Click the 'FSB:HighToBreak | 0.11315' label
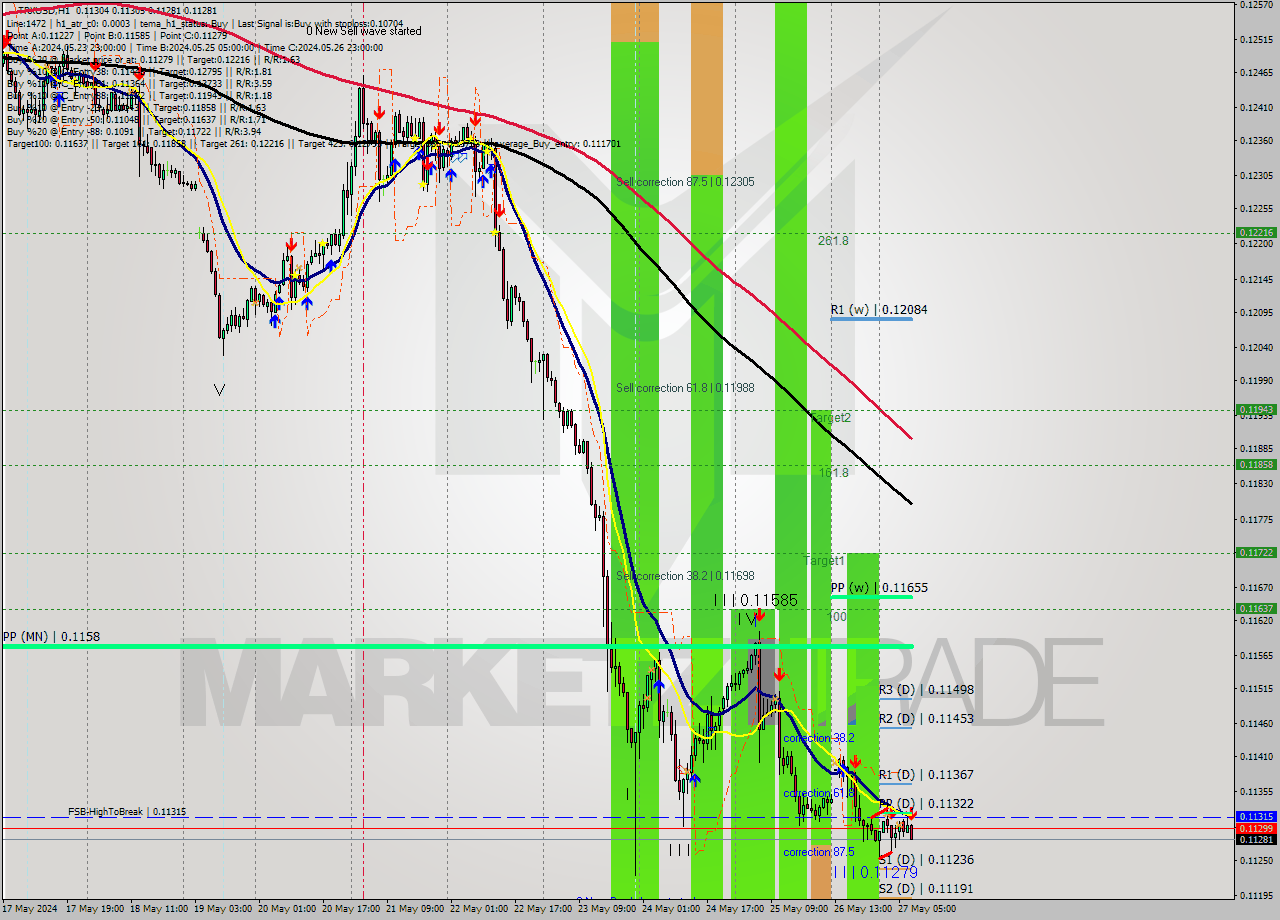 coord(127,812)
